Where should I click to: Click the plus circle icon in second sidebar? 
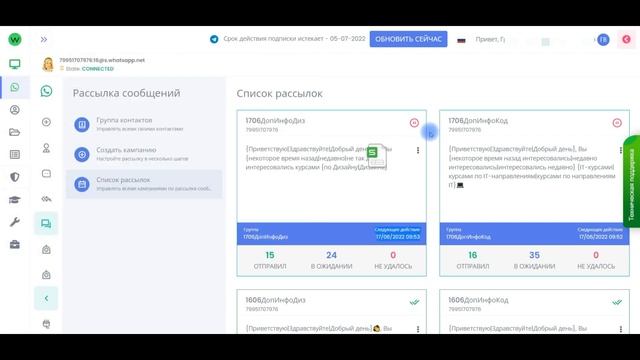coord(46,122)
